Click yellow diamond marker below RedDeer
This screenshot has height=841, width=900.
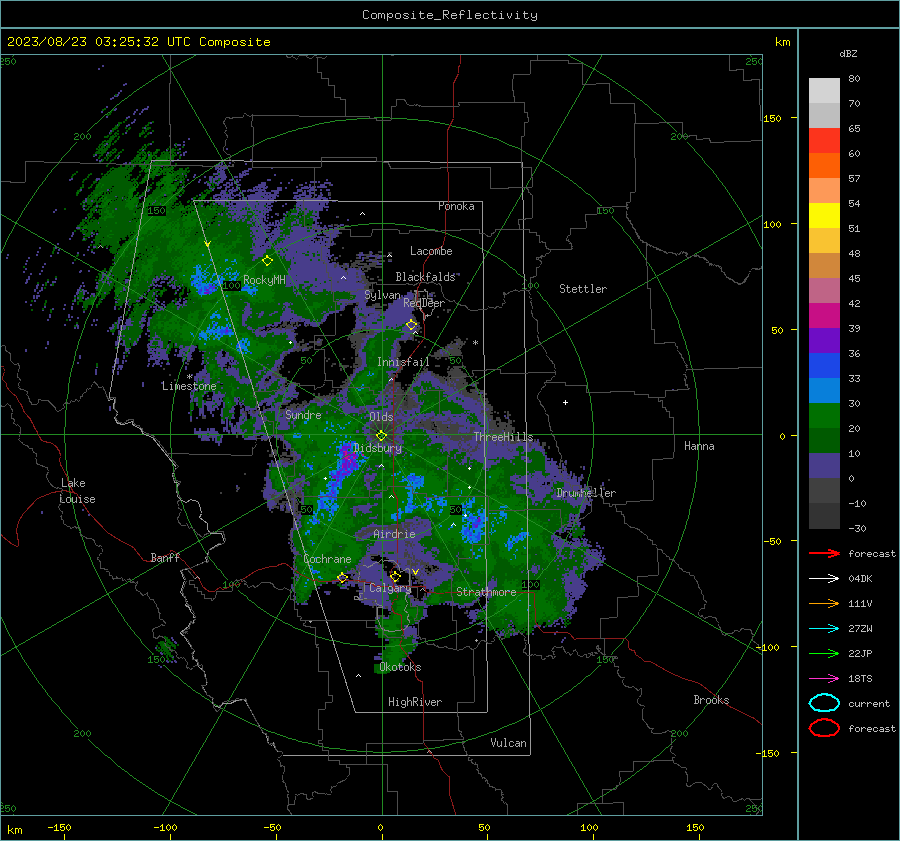412,325
